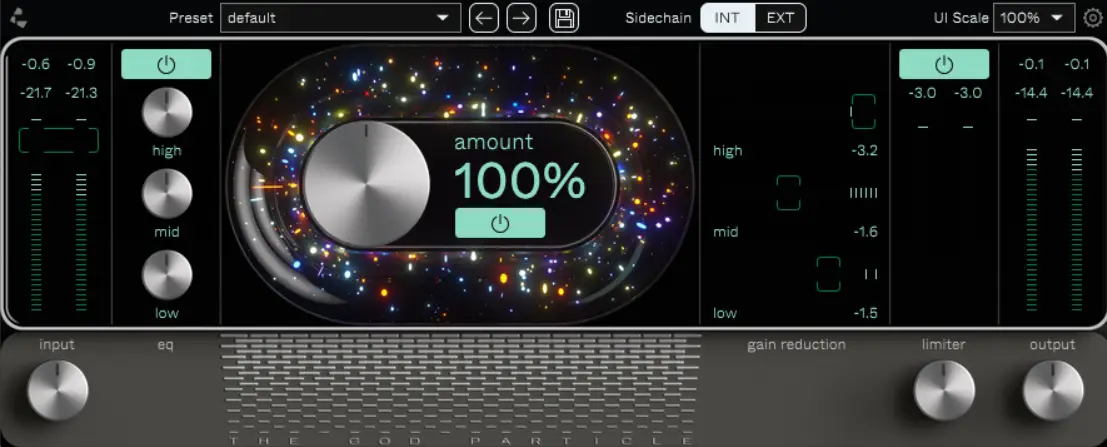Click the output label on bottom panel
The height and width of the screenshot is (447, 1107).
[1052, 345]
